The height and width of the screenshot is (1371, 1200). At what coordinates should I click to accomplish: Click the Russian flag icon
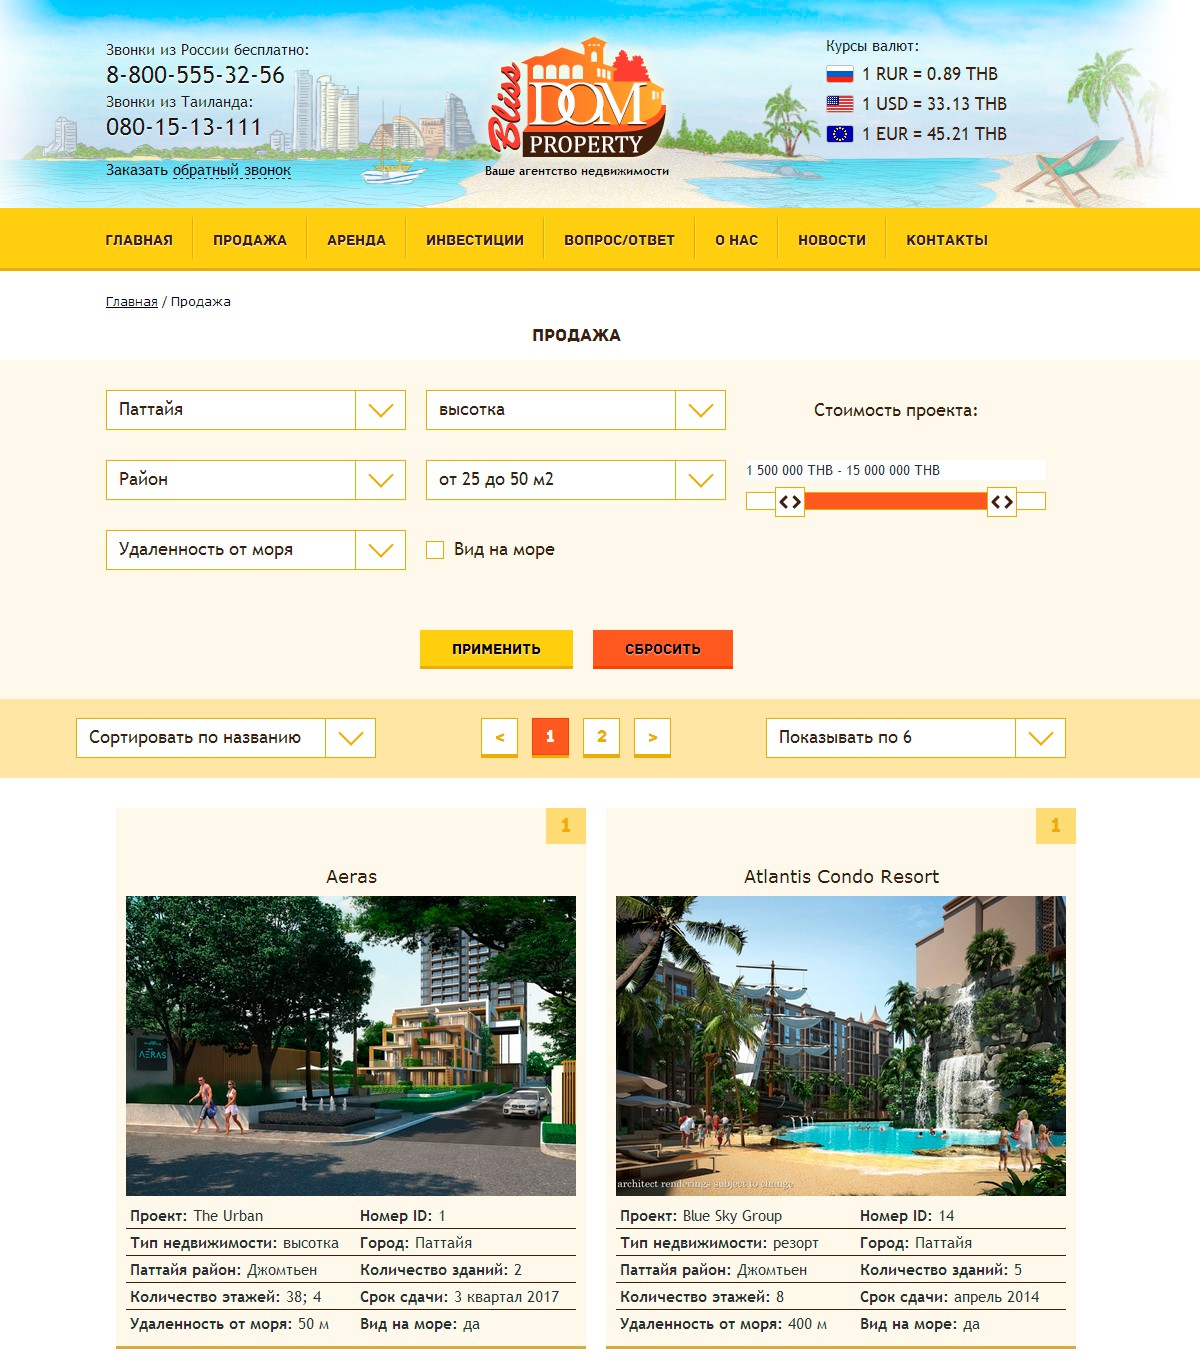pos(840,74)
